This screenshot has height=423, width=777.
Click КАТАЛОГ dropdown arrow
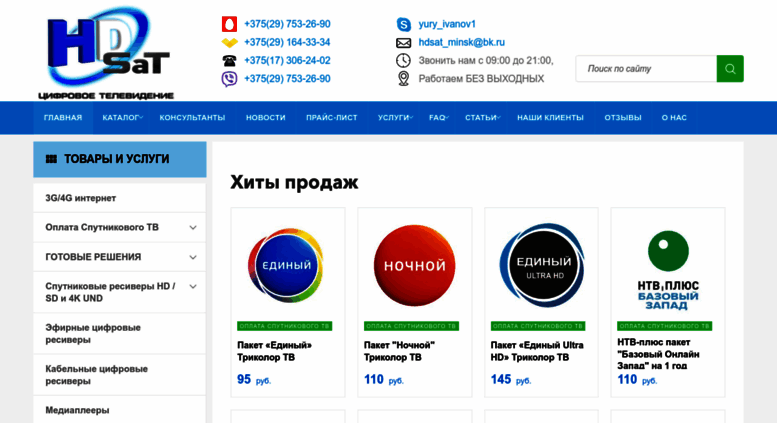[x=141, y=118]
